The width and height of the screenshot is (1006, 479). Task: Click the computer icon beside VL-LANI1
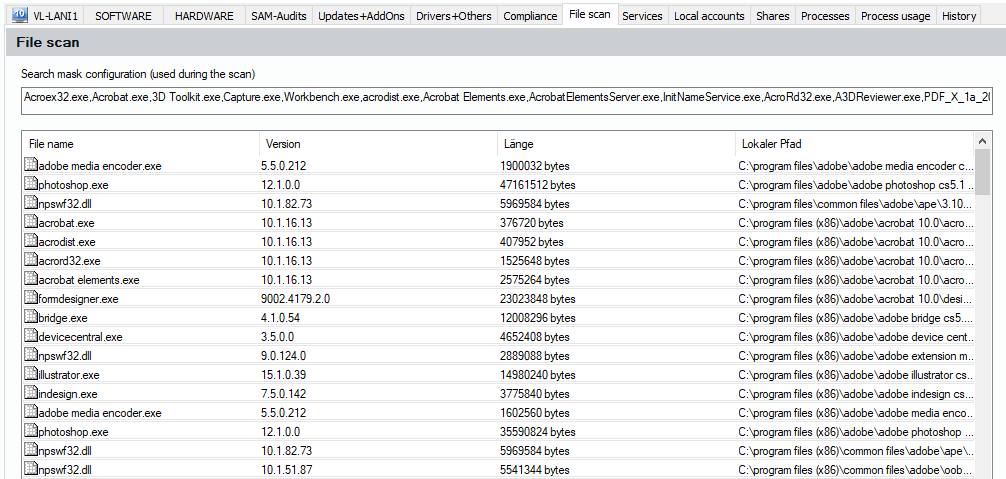[x=19, y=15]
